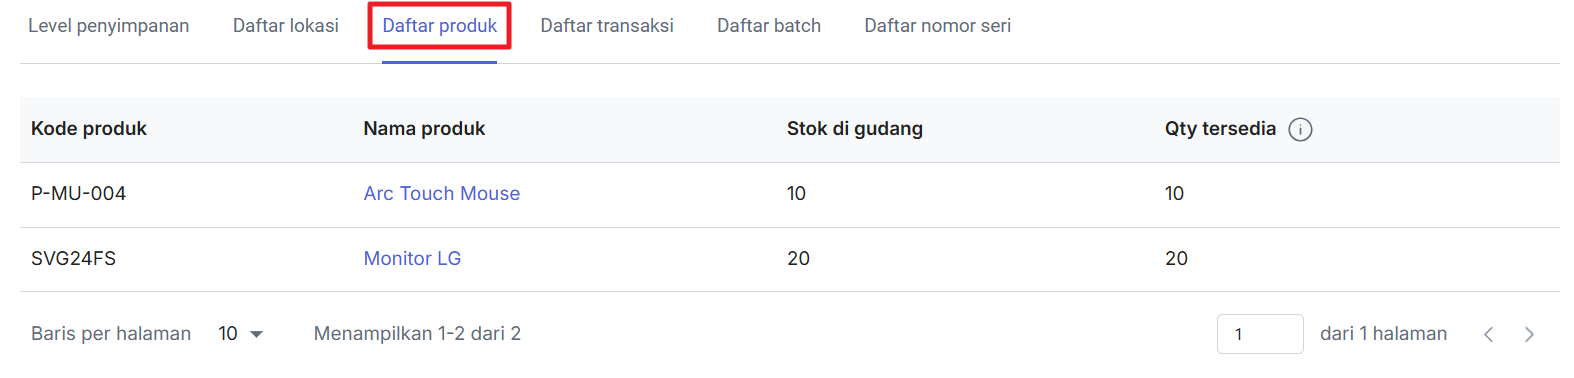Select the SVG24FS product code cell
1574x378 pixels.
(73, 259)
